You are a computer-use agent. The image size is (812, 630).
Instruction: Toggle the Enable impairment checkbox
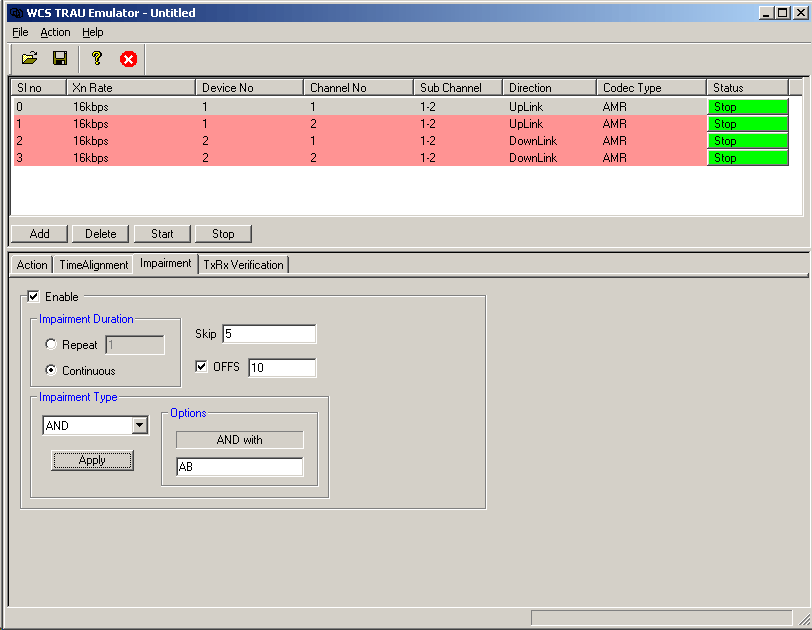coord(34,297)
